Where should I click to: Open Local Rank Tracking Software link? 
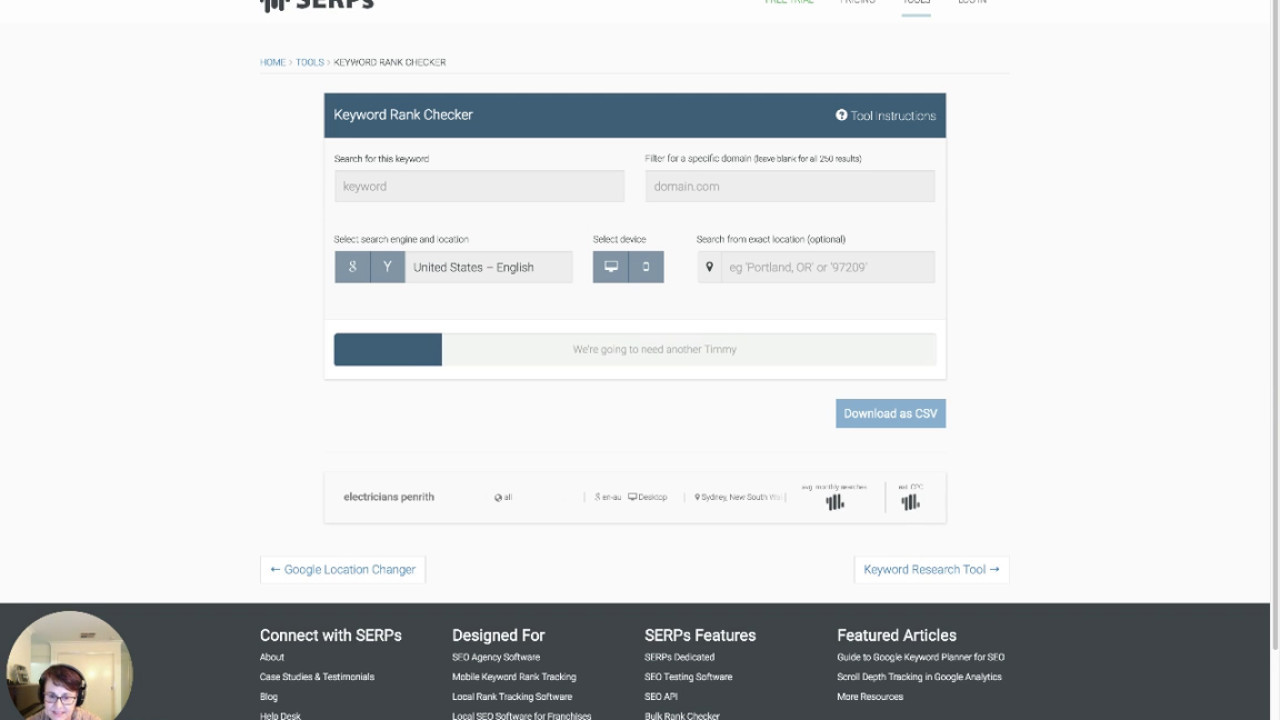pyautogui.click(x=512, y=697)
